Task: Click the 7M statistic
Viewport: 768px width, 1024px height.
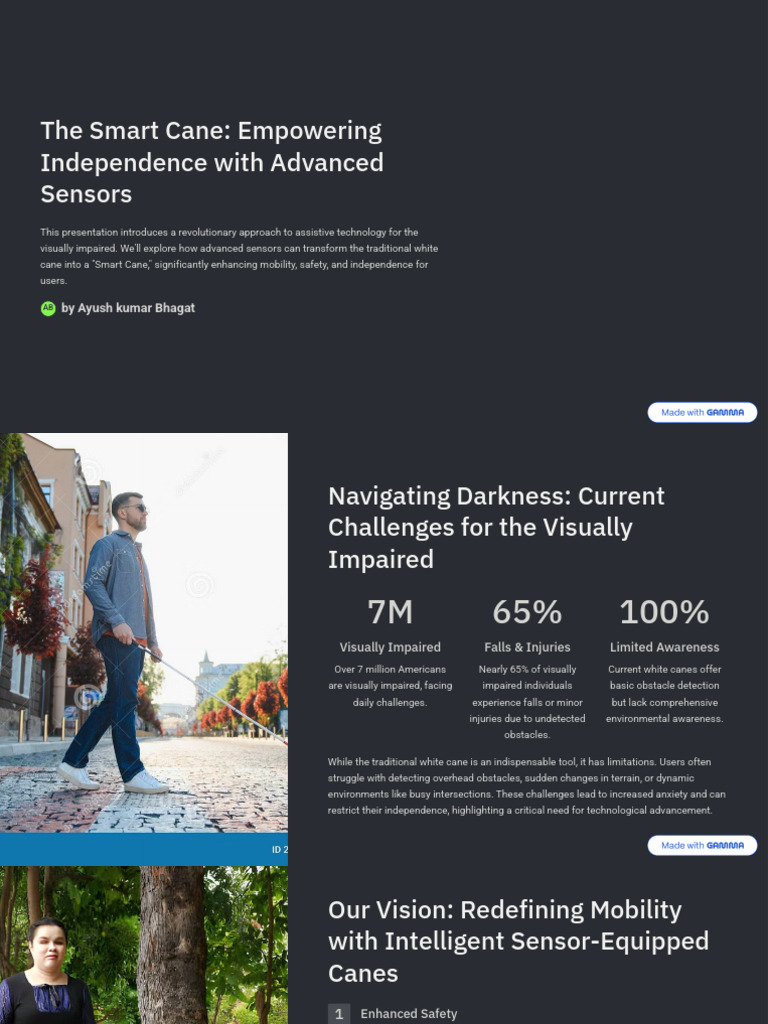Action: (x=390, y=612)
